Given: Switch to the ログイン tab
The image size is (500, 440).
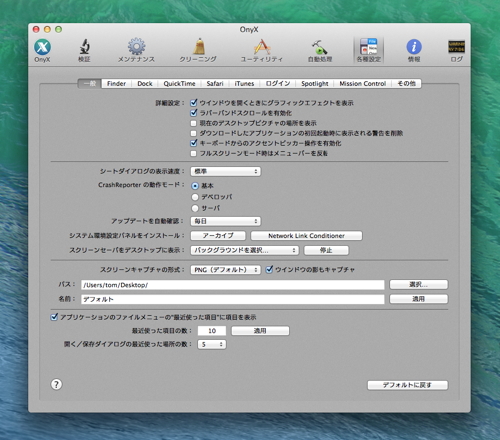Looking at the screenshot, I should tap(278, 83).
